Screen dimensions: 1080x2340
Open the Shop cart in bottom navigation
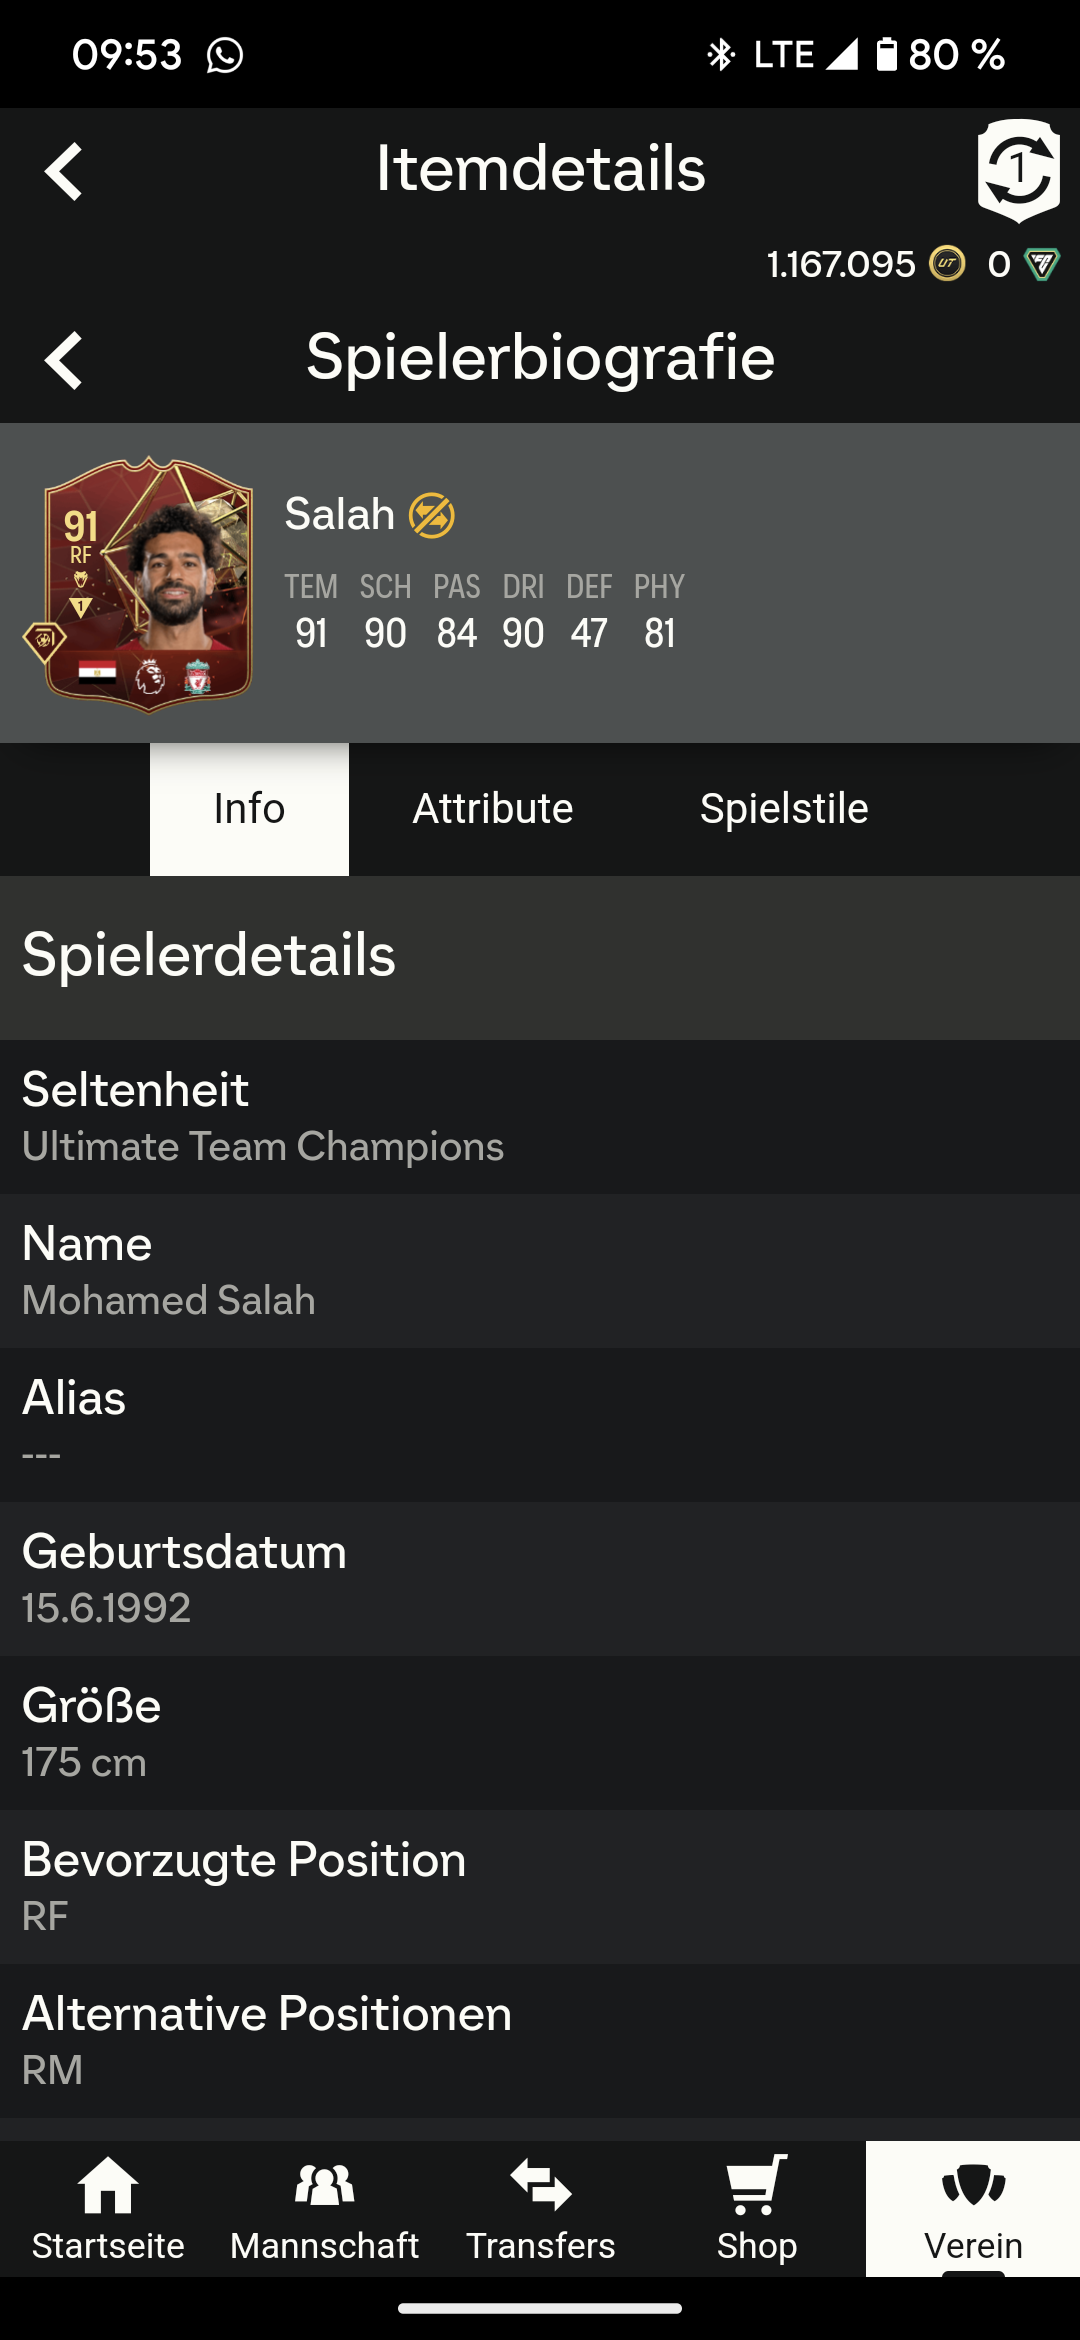[756, 2208]
